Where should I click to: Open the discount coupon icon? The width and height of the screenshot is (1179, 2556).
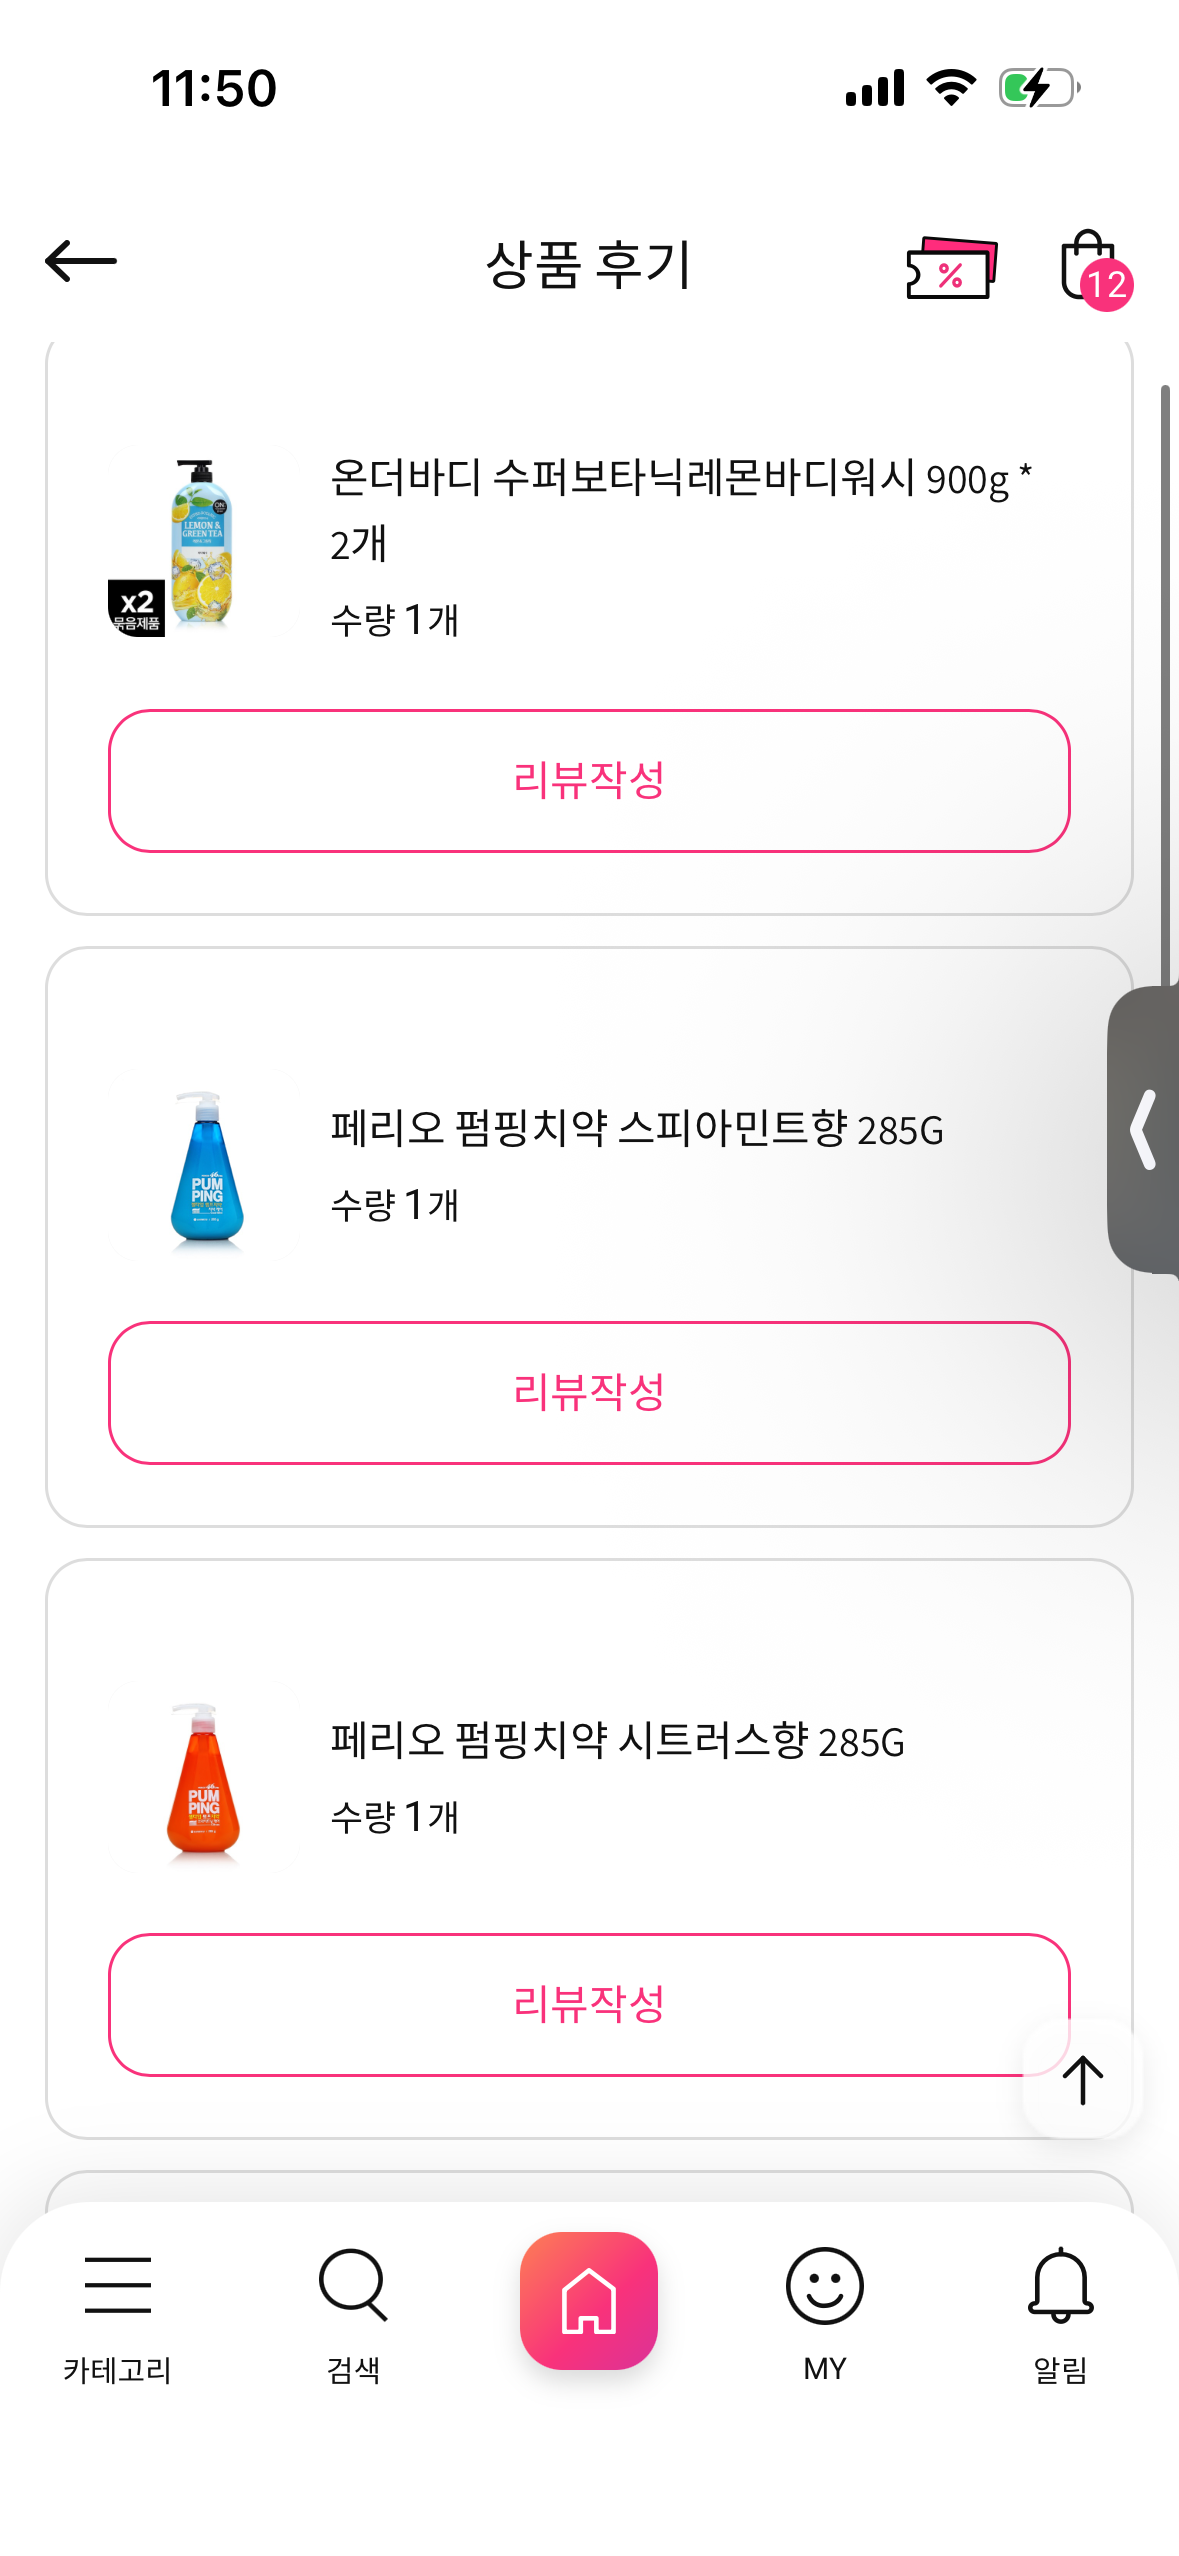951,267
